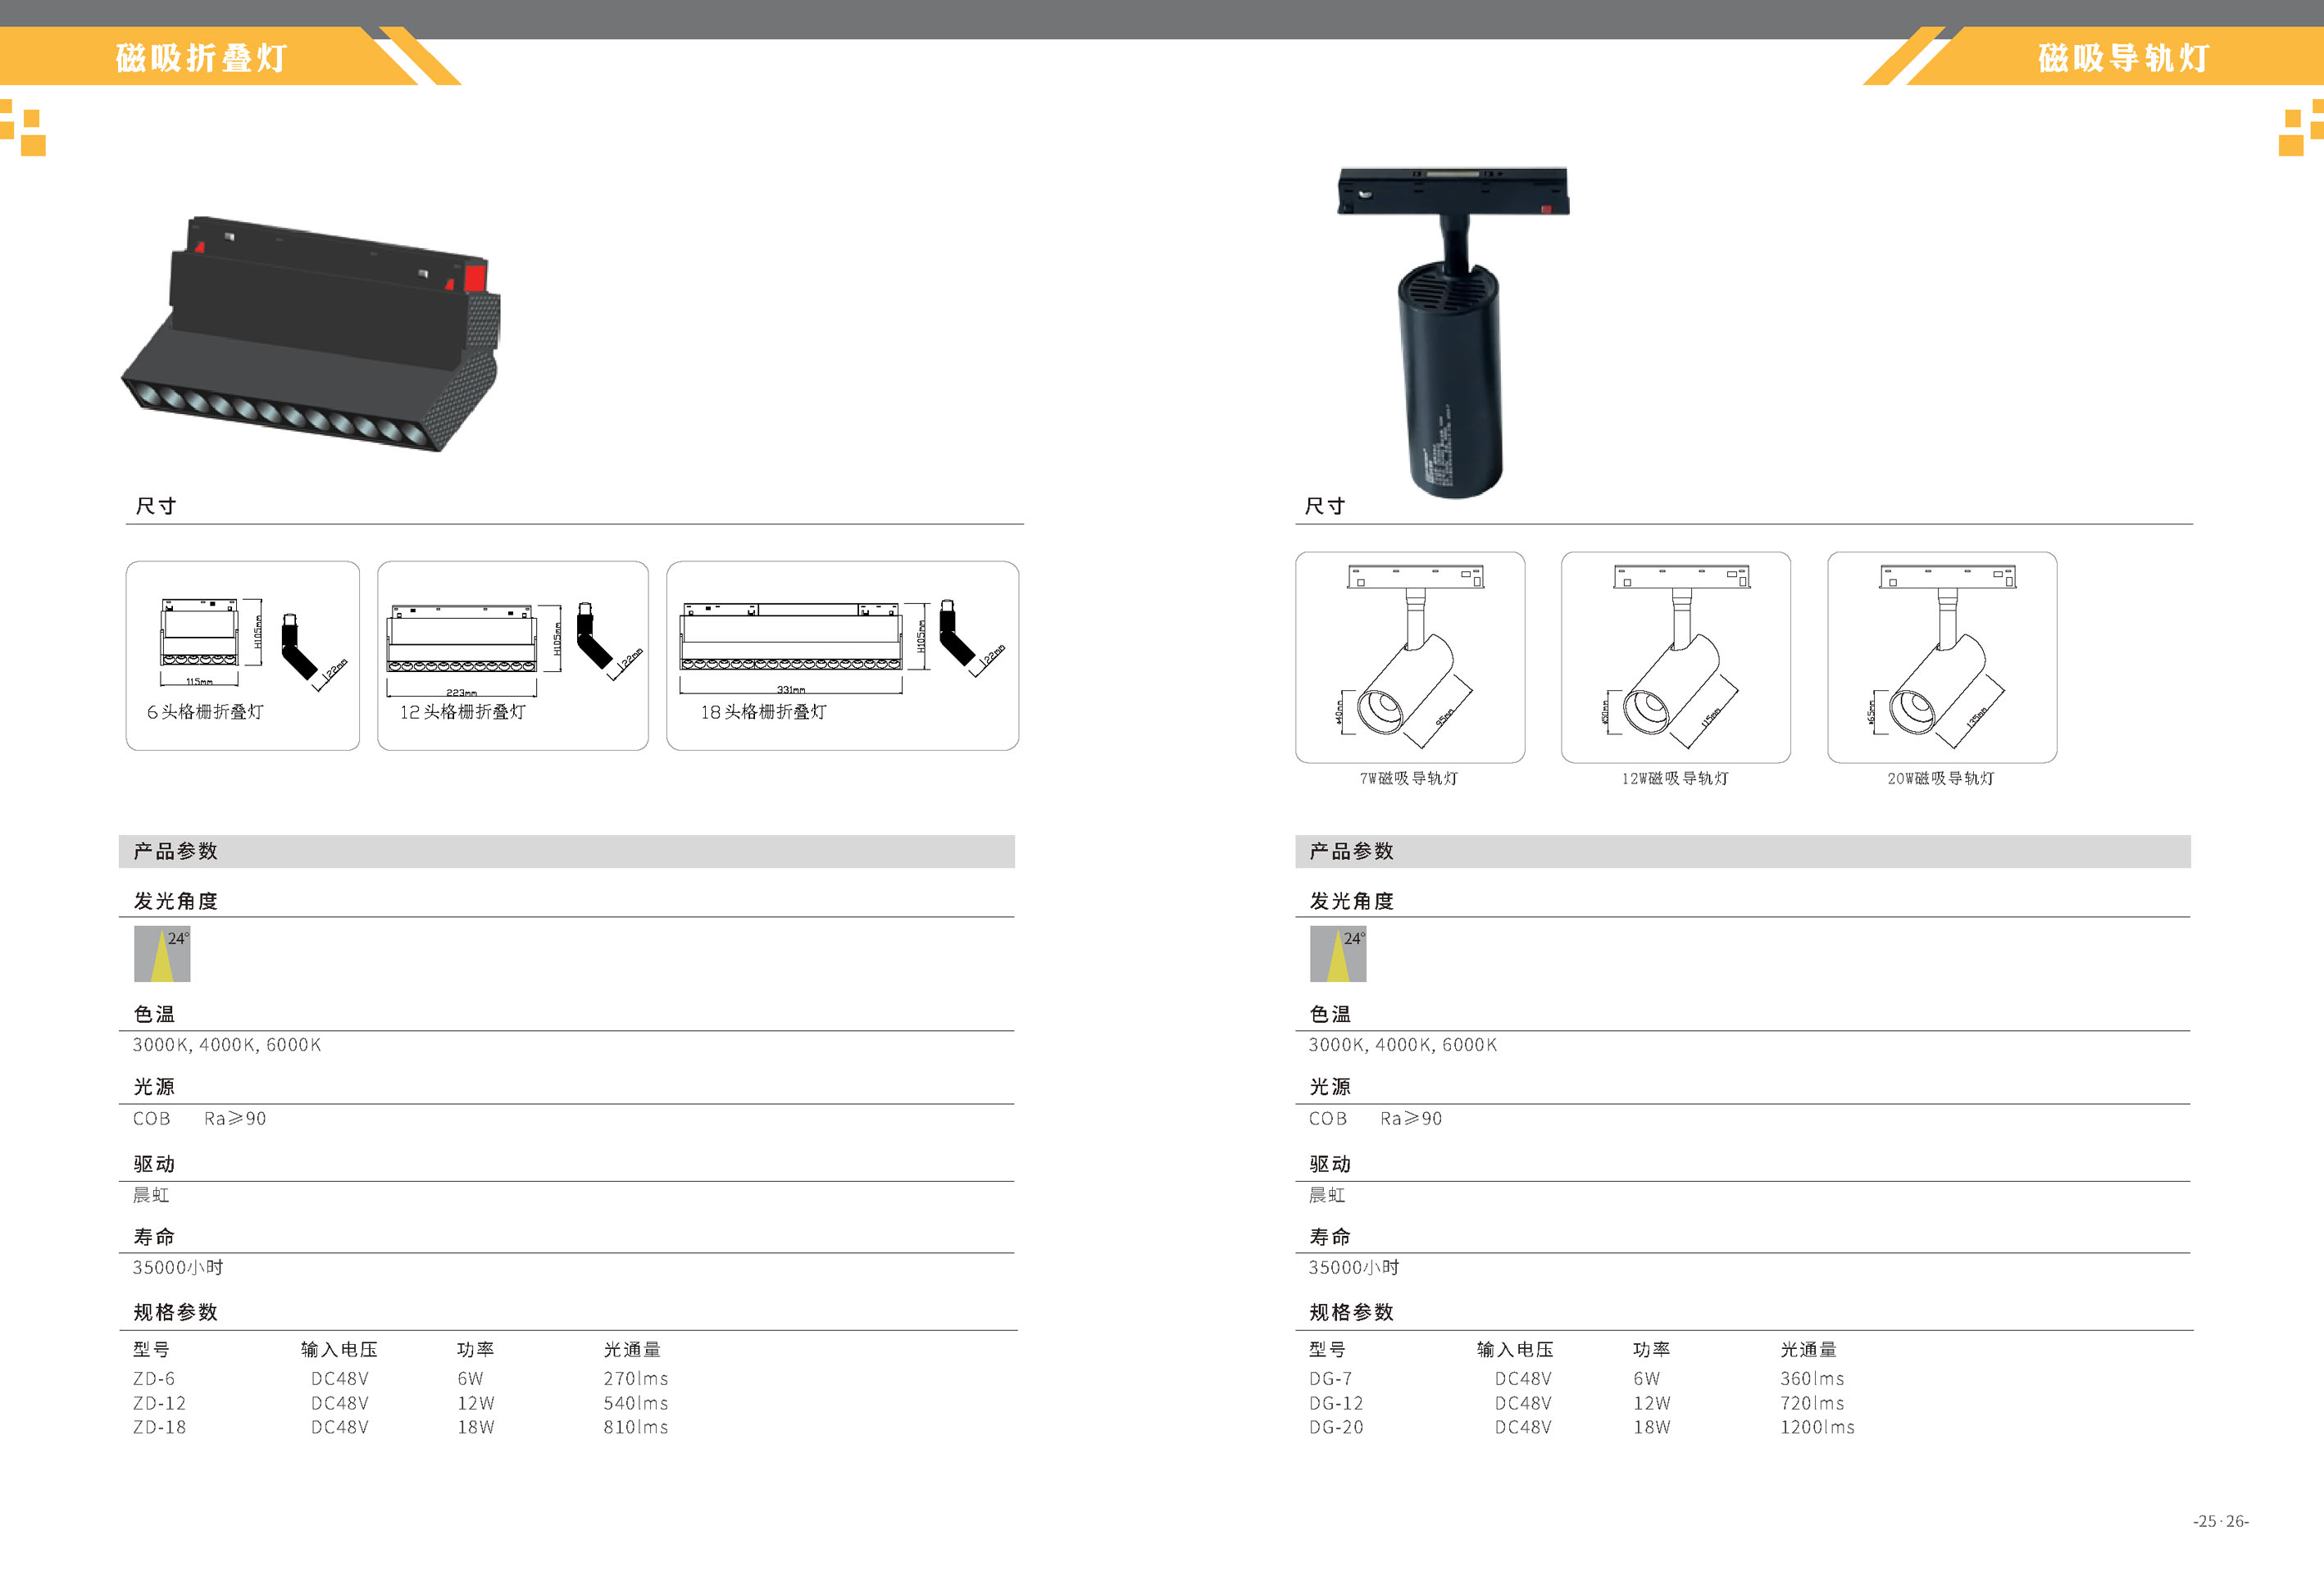Viewport: 2324px width, 1576px height.
Task: Select 35000小时 lifespan on 磁吸导轨灯 page
Action: coord(1354,1267)
